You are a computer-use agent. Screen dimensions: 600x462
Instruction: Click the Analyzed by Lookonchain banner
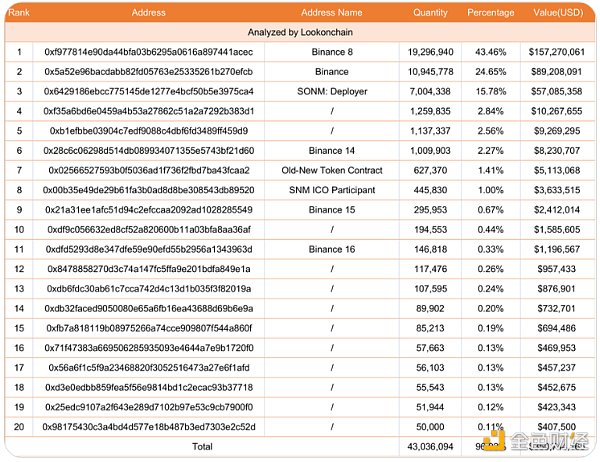click(300, 33)
